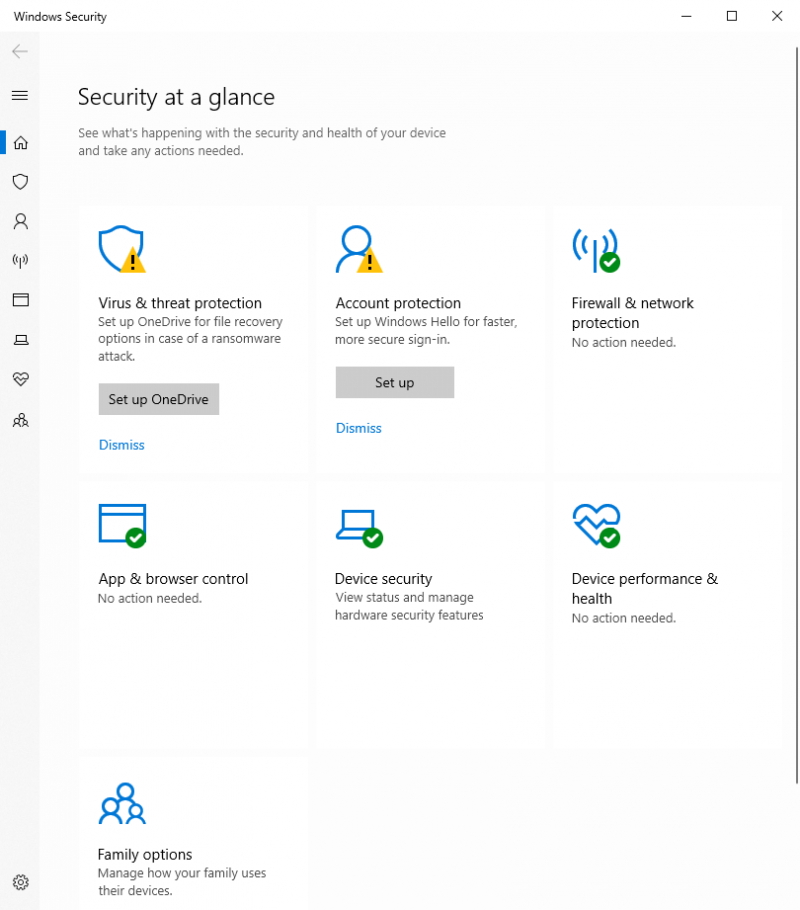Click the Family options people tile icon
800x910 pixels.
pyautogui.click(x=122, y=803)
